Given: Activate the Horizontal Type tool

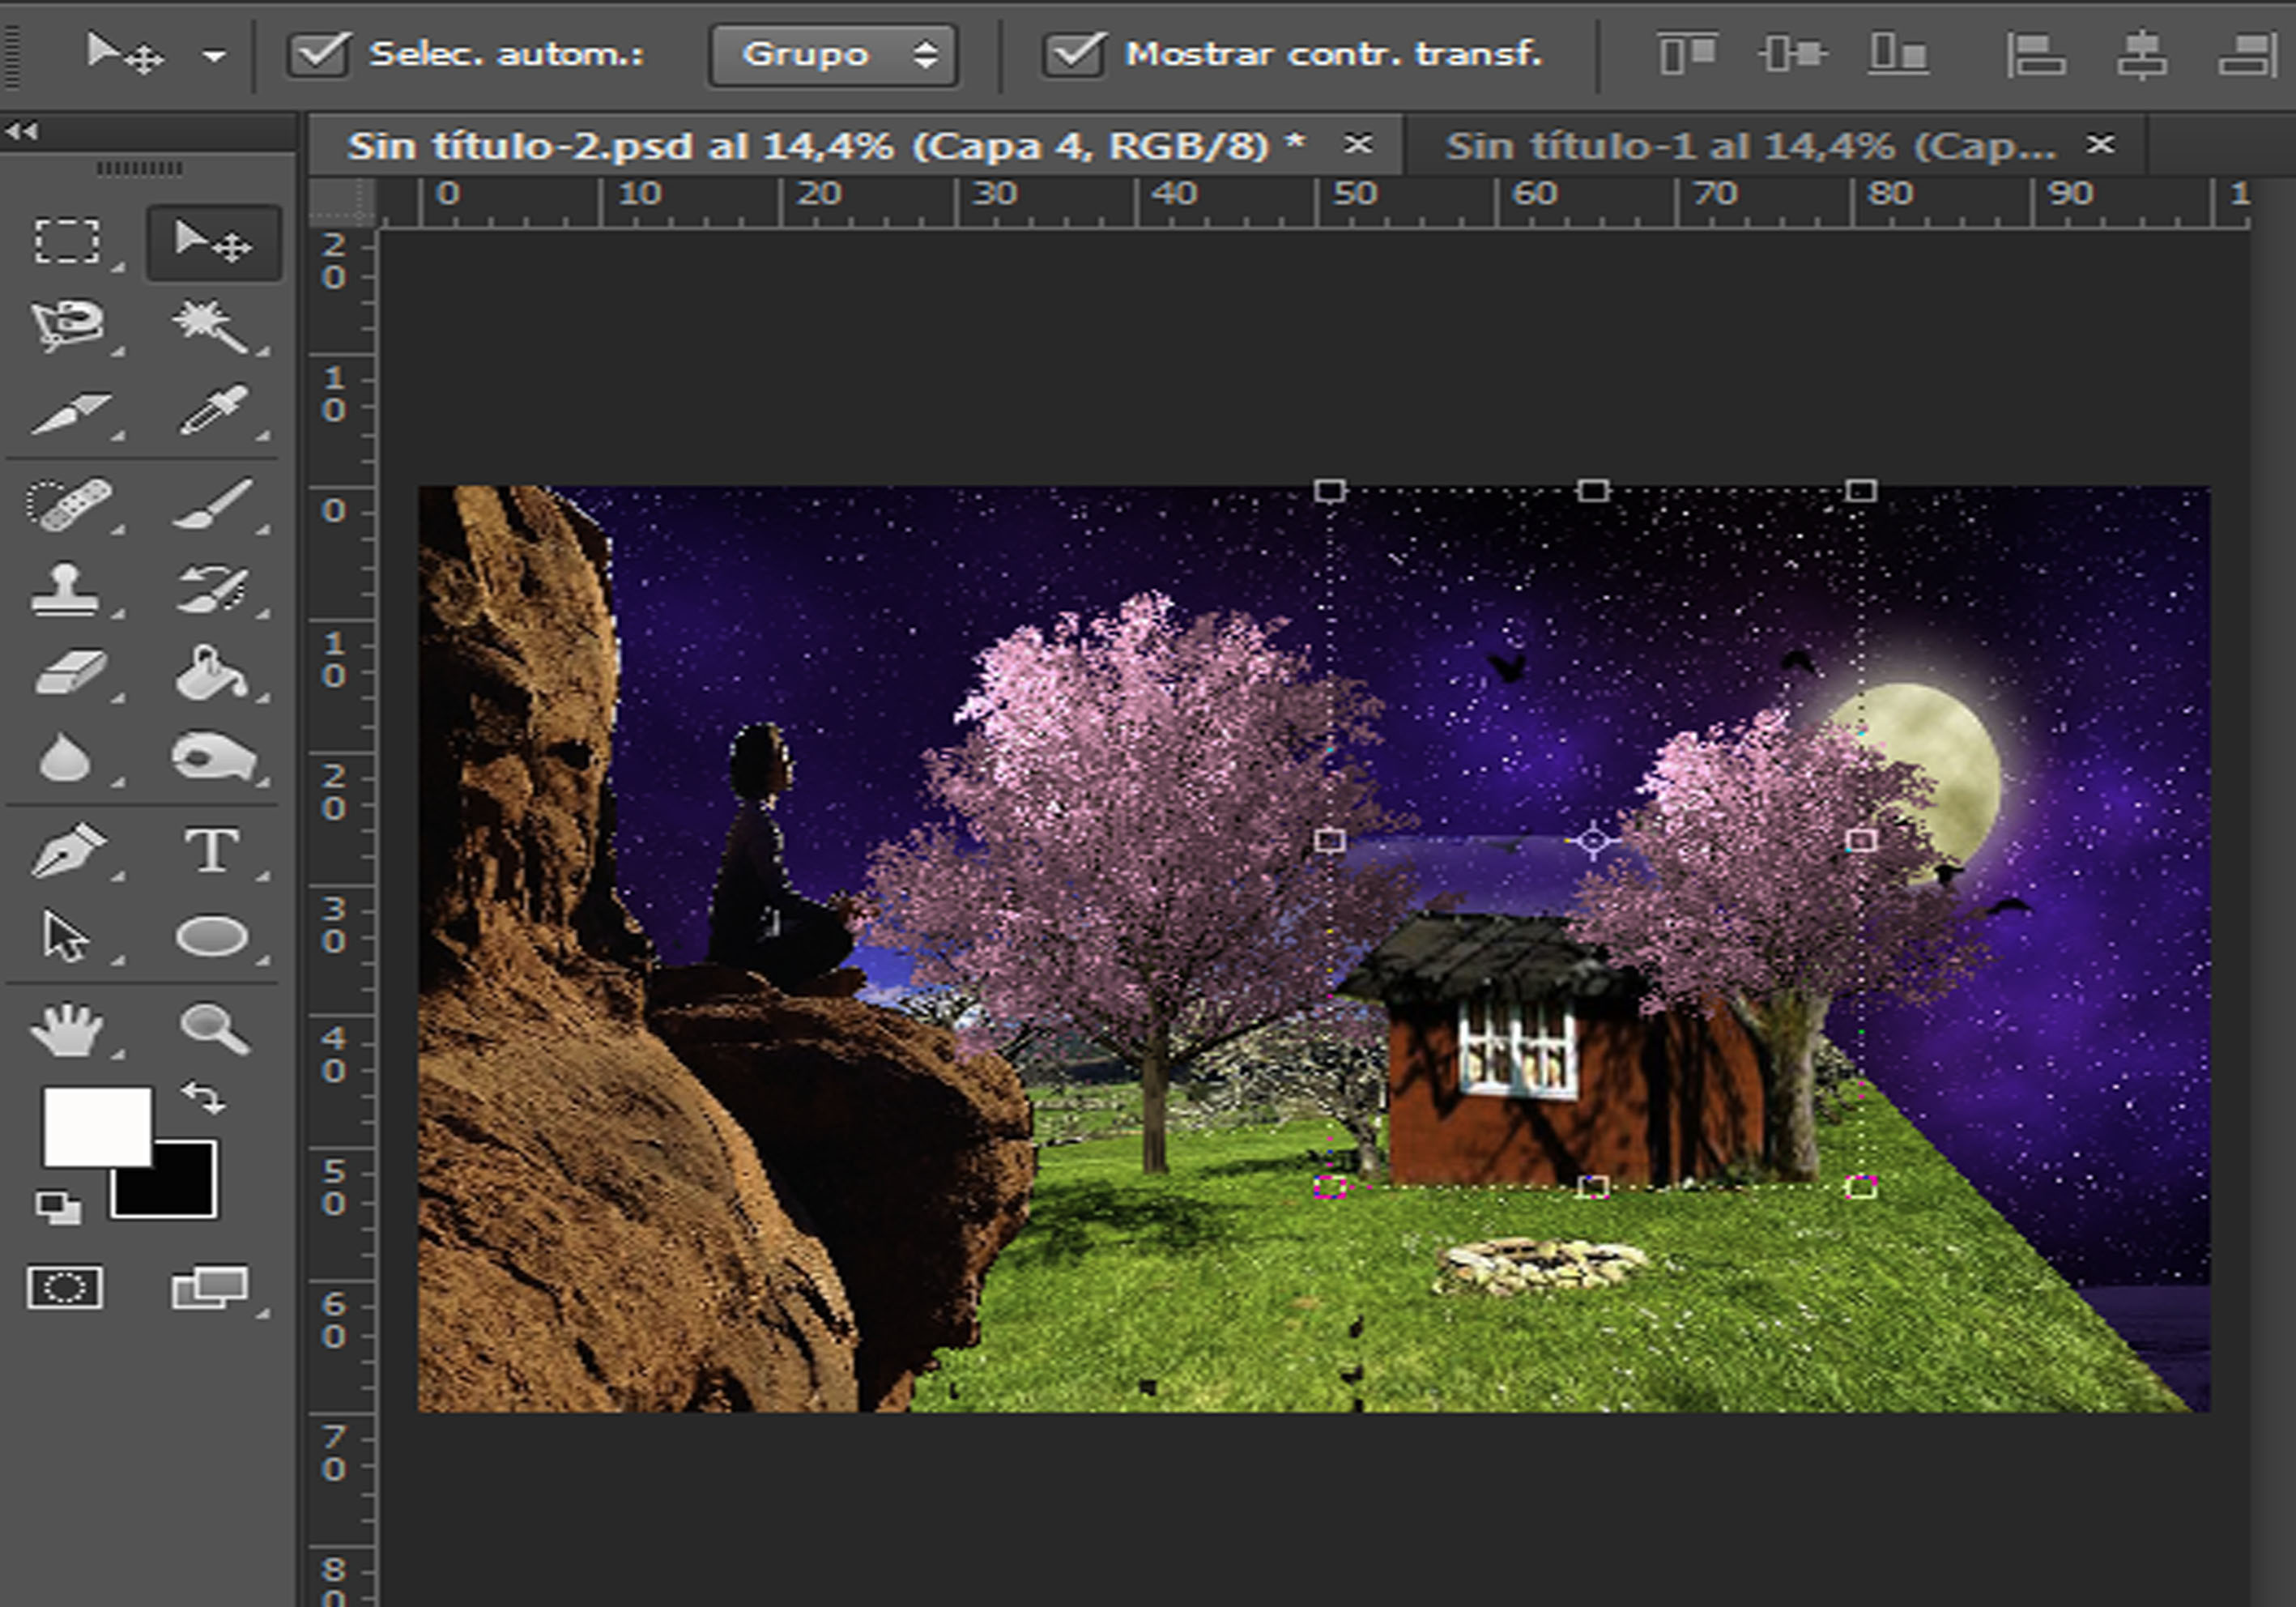Looking at the screenshot, I should (212, 851).
